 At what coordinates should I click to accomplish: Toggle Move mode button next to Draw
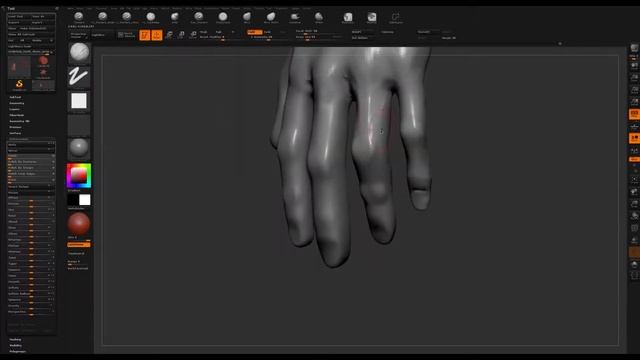click(169, 35)
